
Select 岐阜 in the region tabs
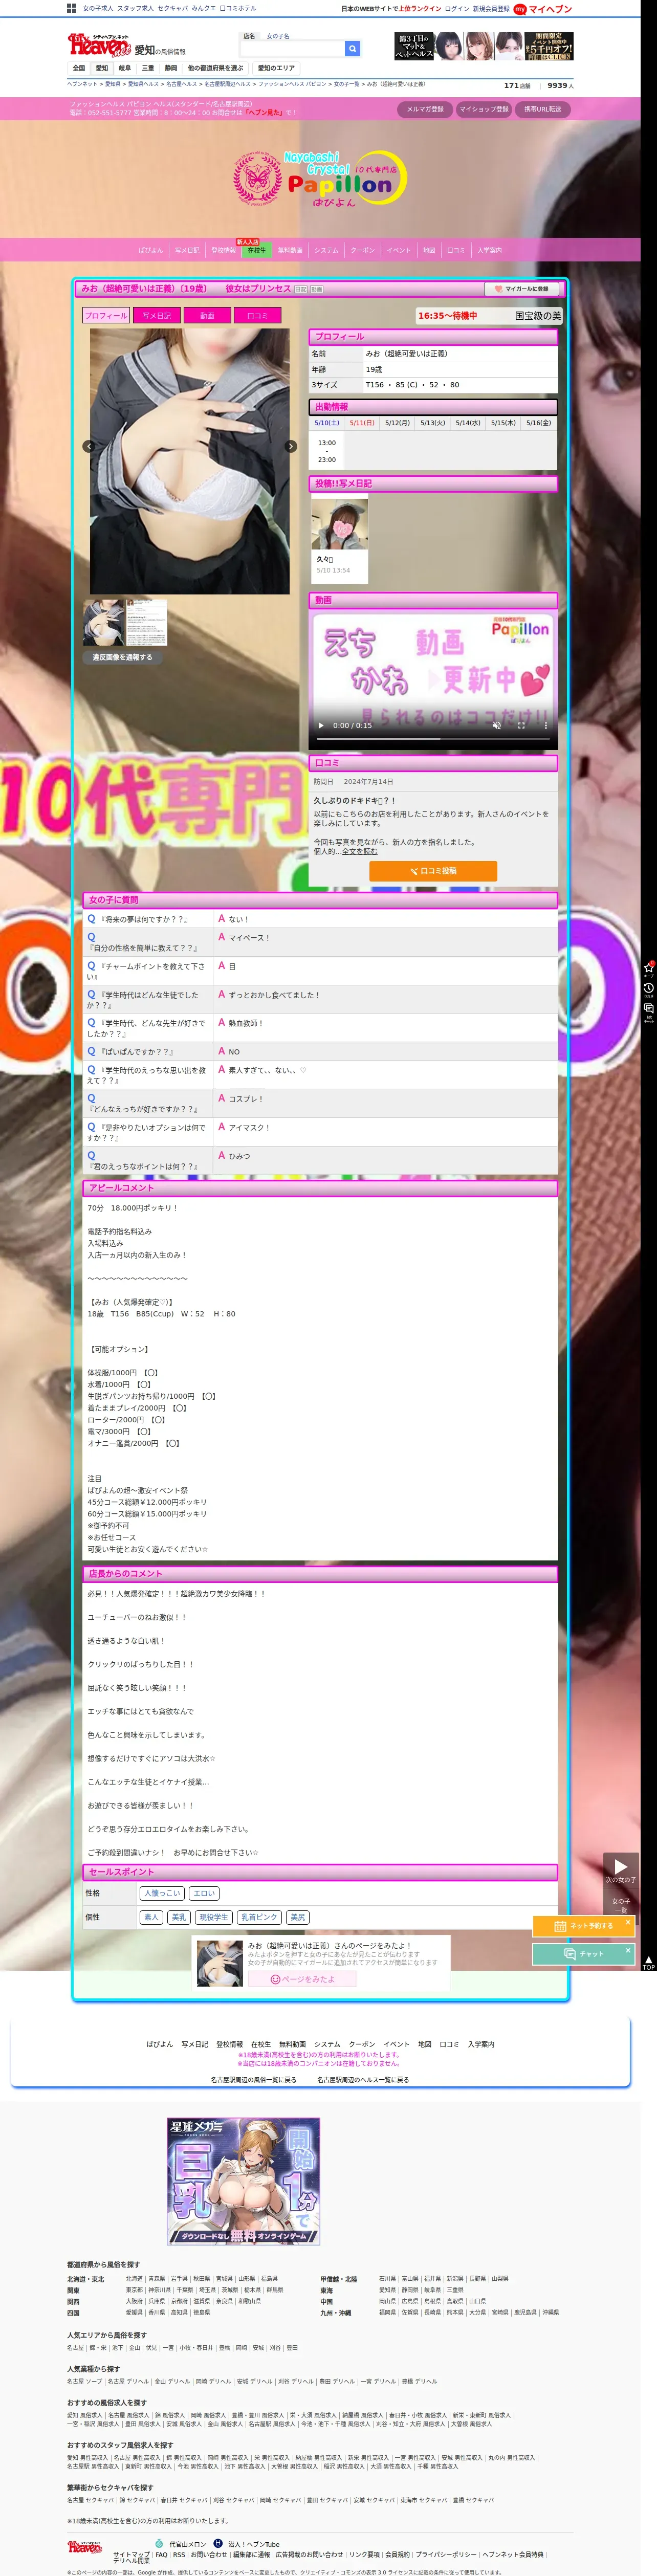point(125,68)
